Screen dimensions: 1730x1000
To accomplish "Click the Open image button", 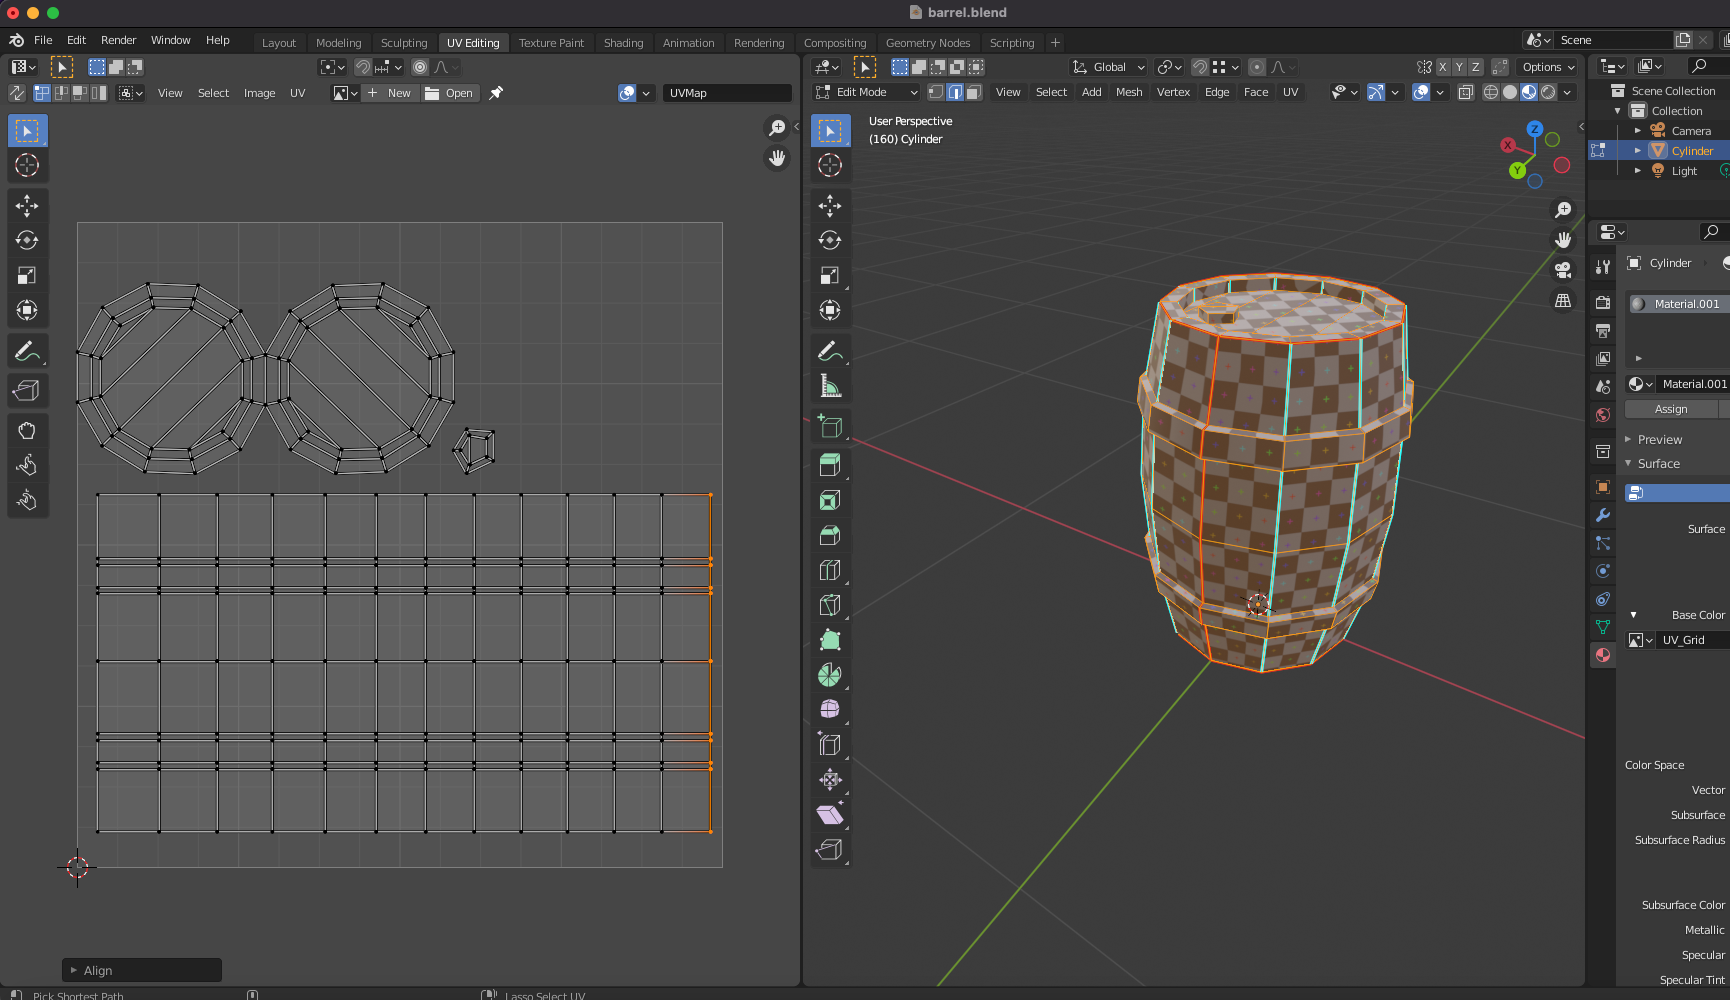I will pyautogui.click(x=449, y=93).
